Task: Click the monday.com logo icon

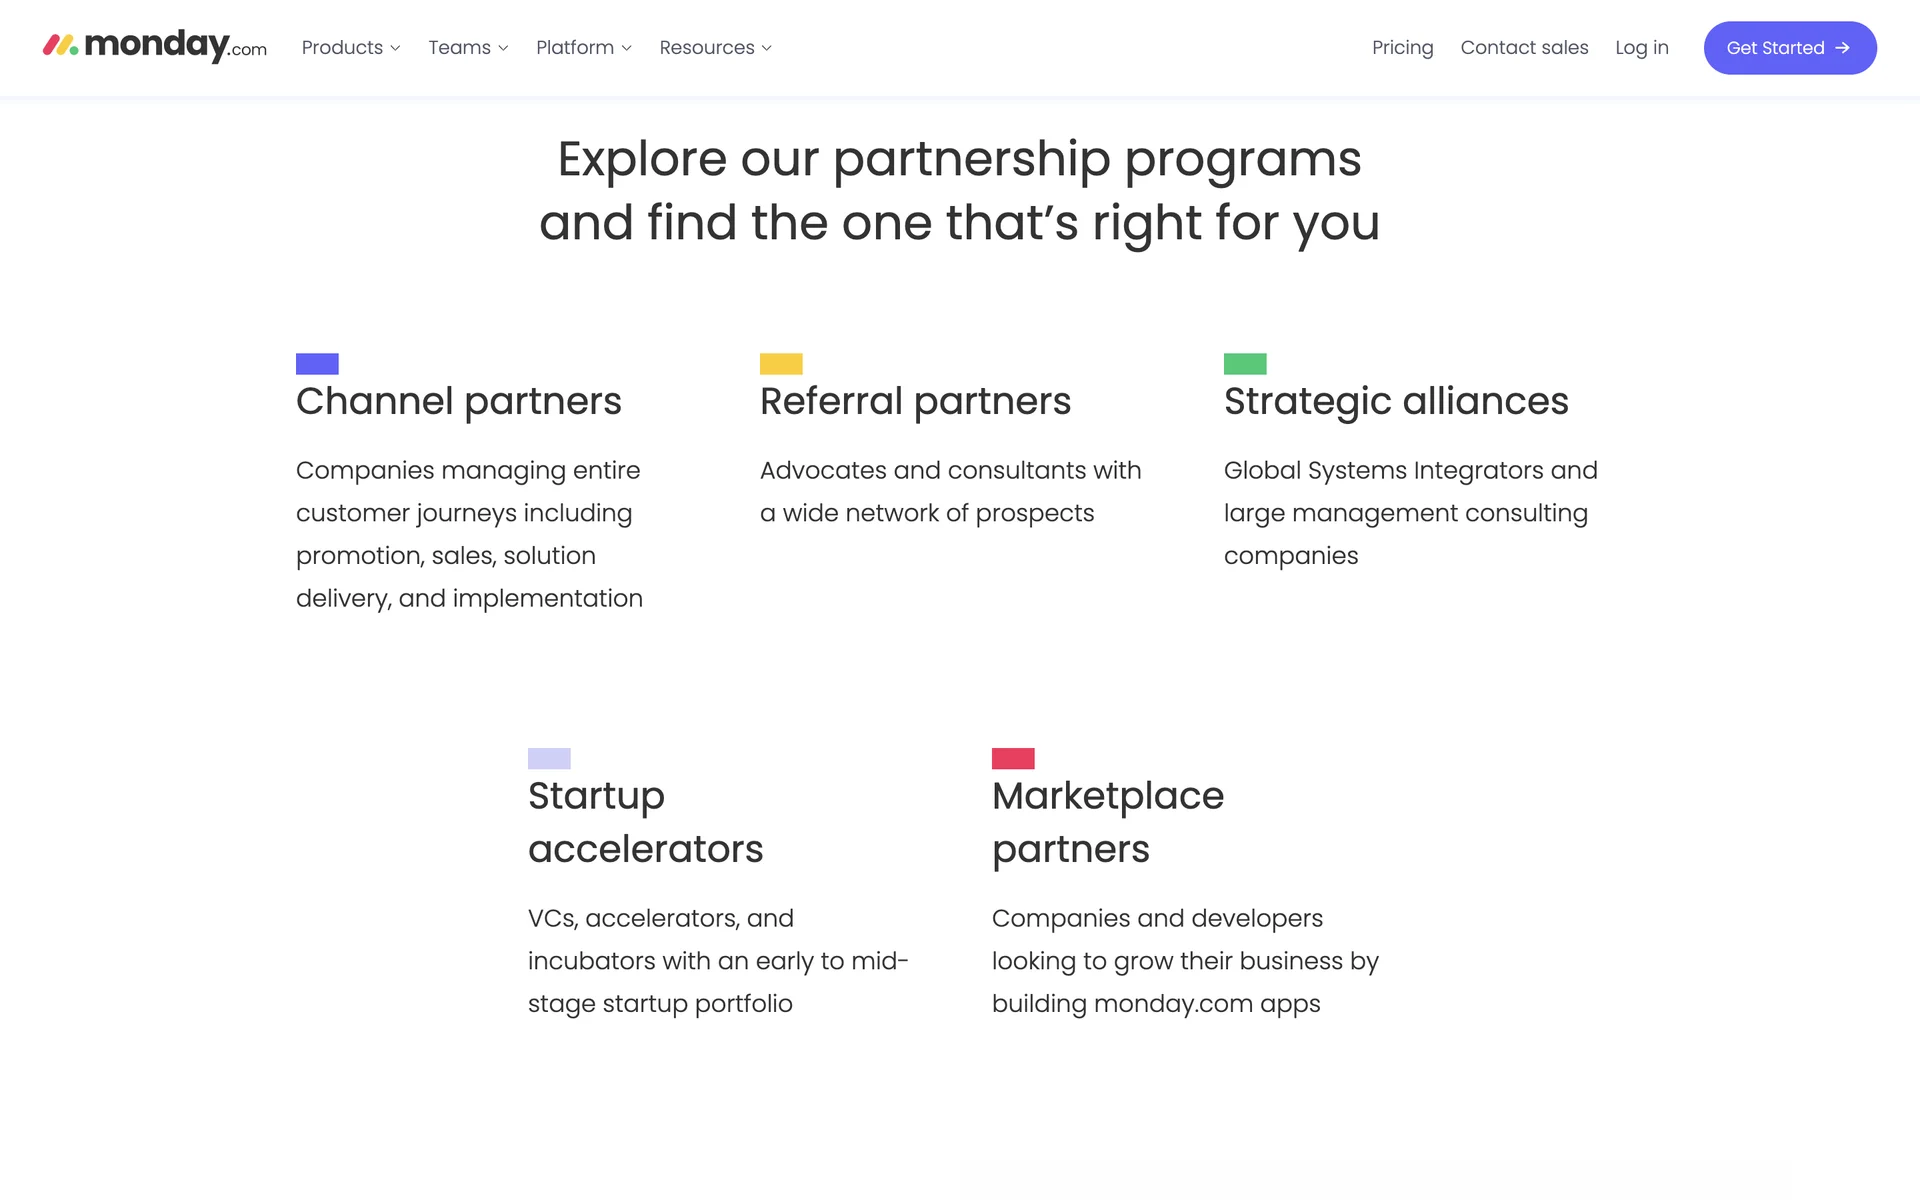Action: [60, 45]
